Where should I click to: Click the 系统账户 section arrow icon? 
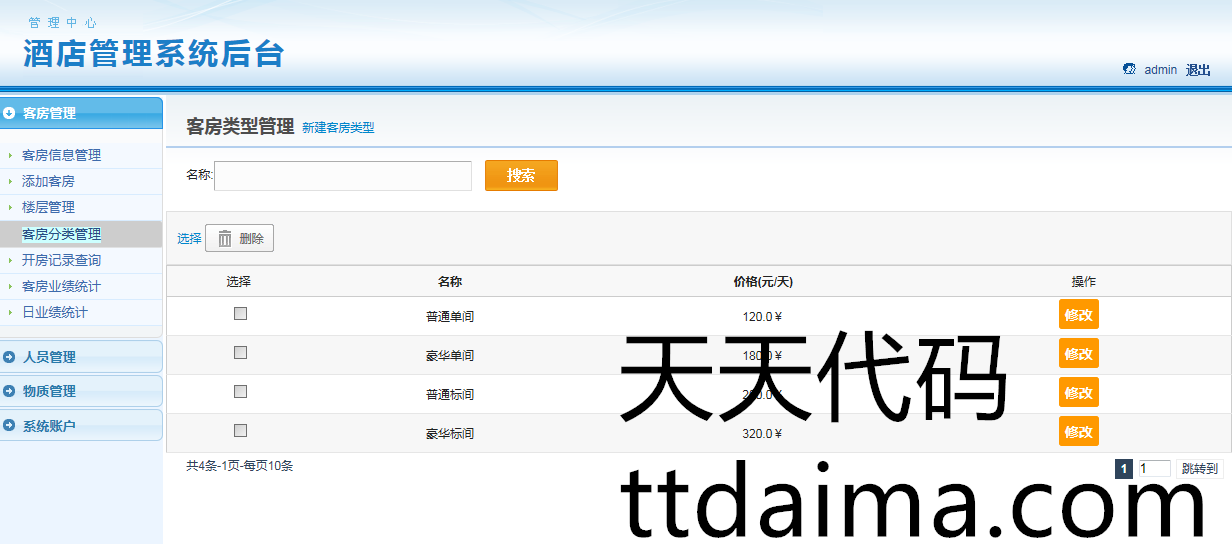coord(9,426)
